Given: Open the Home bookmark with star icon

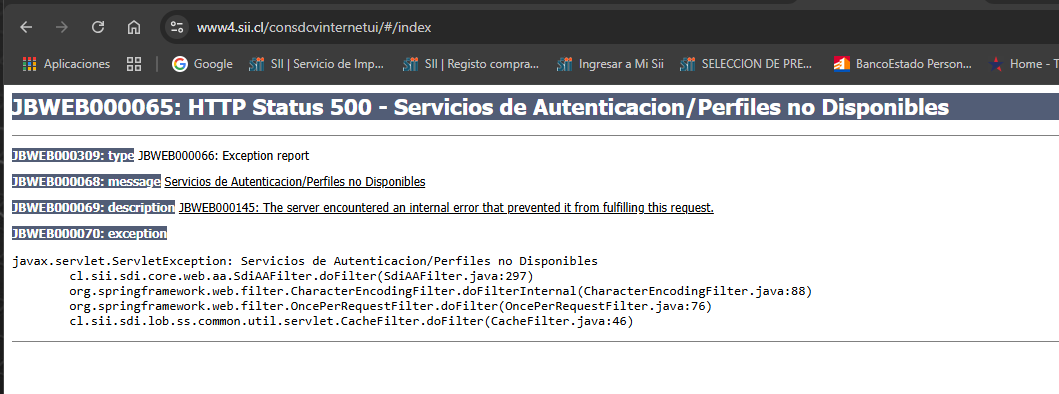Looking at the screenshot, I should [1023, 64].
